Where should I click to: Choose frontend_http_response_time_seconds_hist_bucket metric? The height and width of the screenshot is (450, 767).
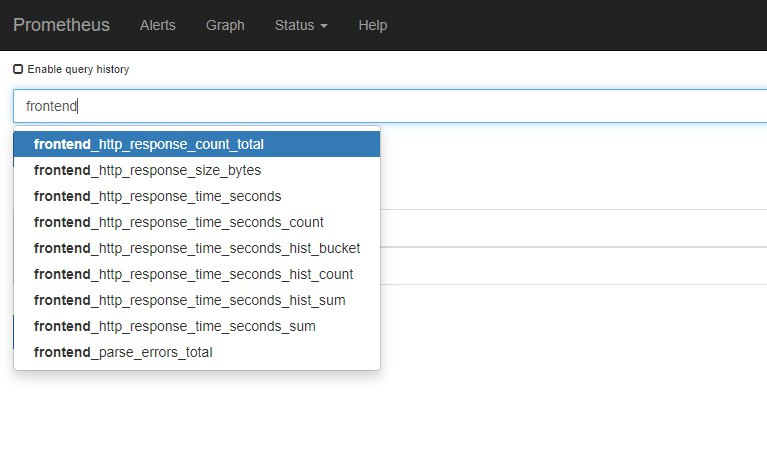pos(196,248)
